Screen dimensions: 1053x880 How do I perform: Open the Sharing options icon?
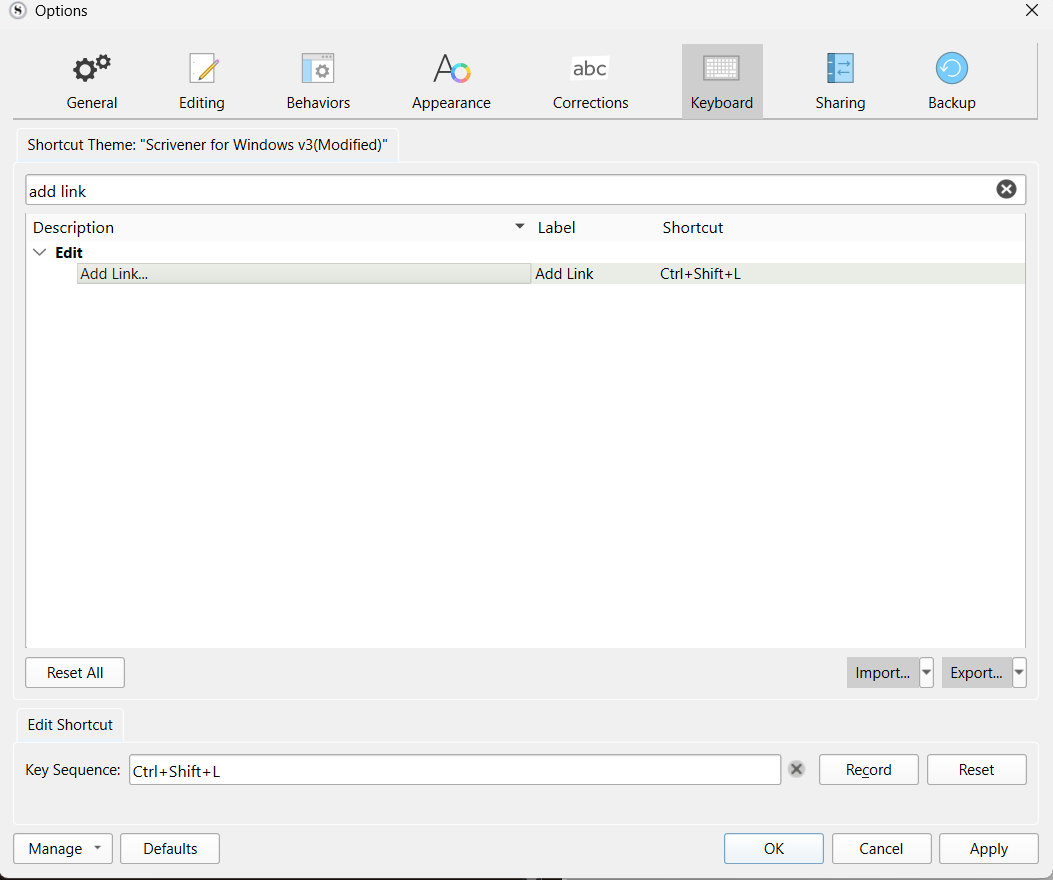pyautogui.click(x=840, y=69)
